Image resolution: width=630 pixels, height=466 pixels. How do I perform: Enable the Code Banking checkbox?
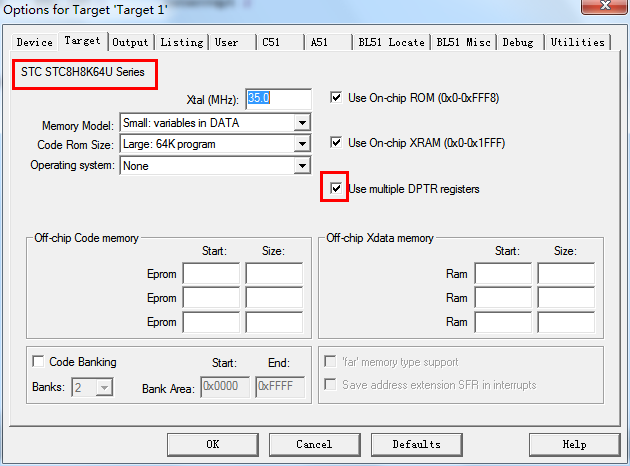pos(38,361)
